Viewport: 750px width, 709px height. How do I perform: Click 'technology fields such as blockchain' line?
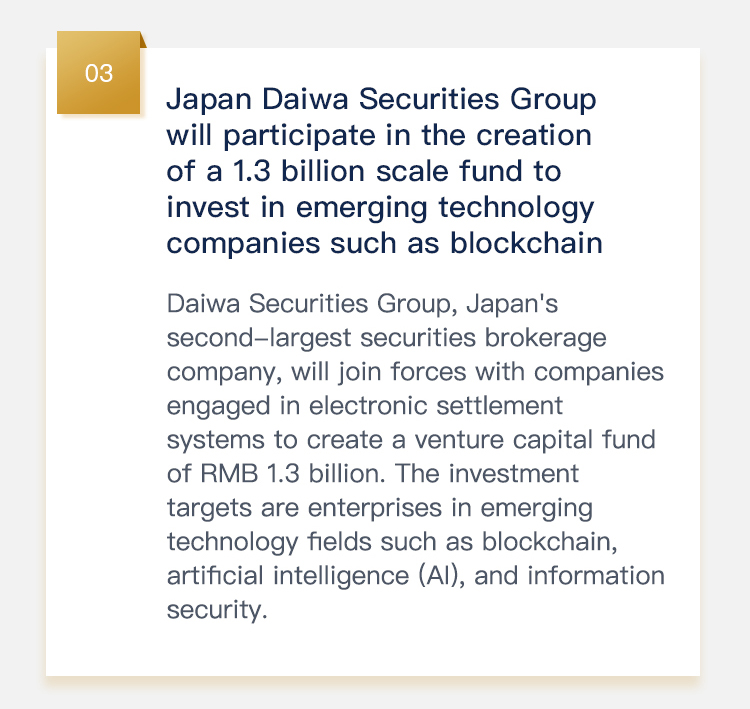(392, 543)
